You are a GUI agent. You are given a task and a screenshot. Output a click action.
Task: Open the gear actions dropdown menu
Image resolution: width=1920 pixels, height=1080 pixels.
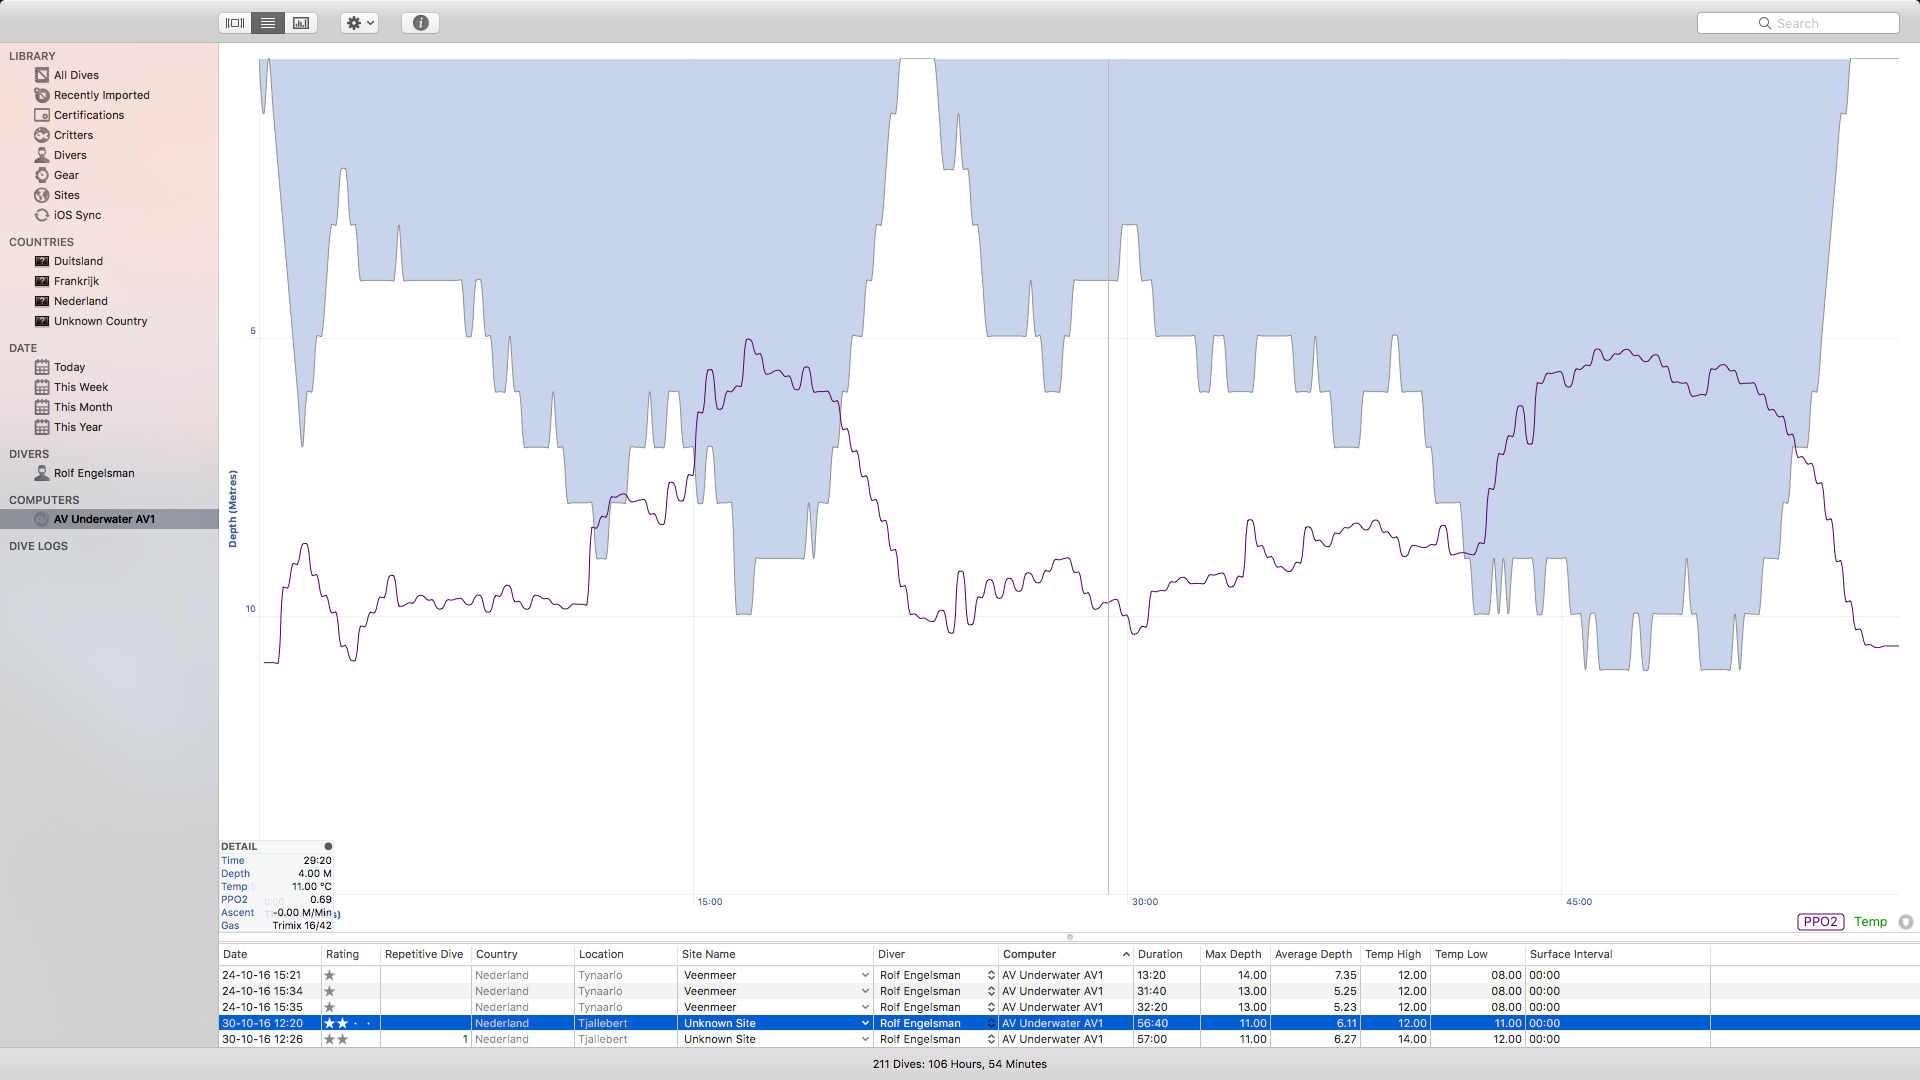click(x=359, y=23)
